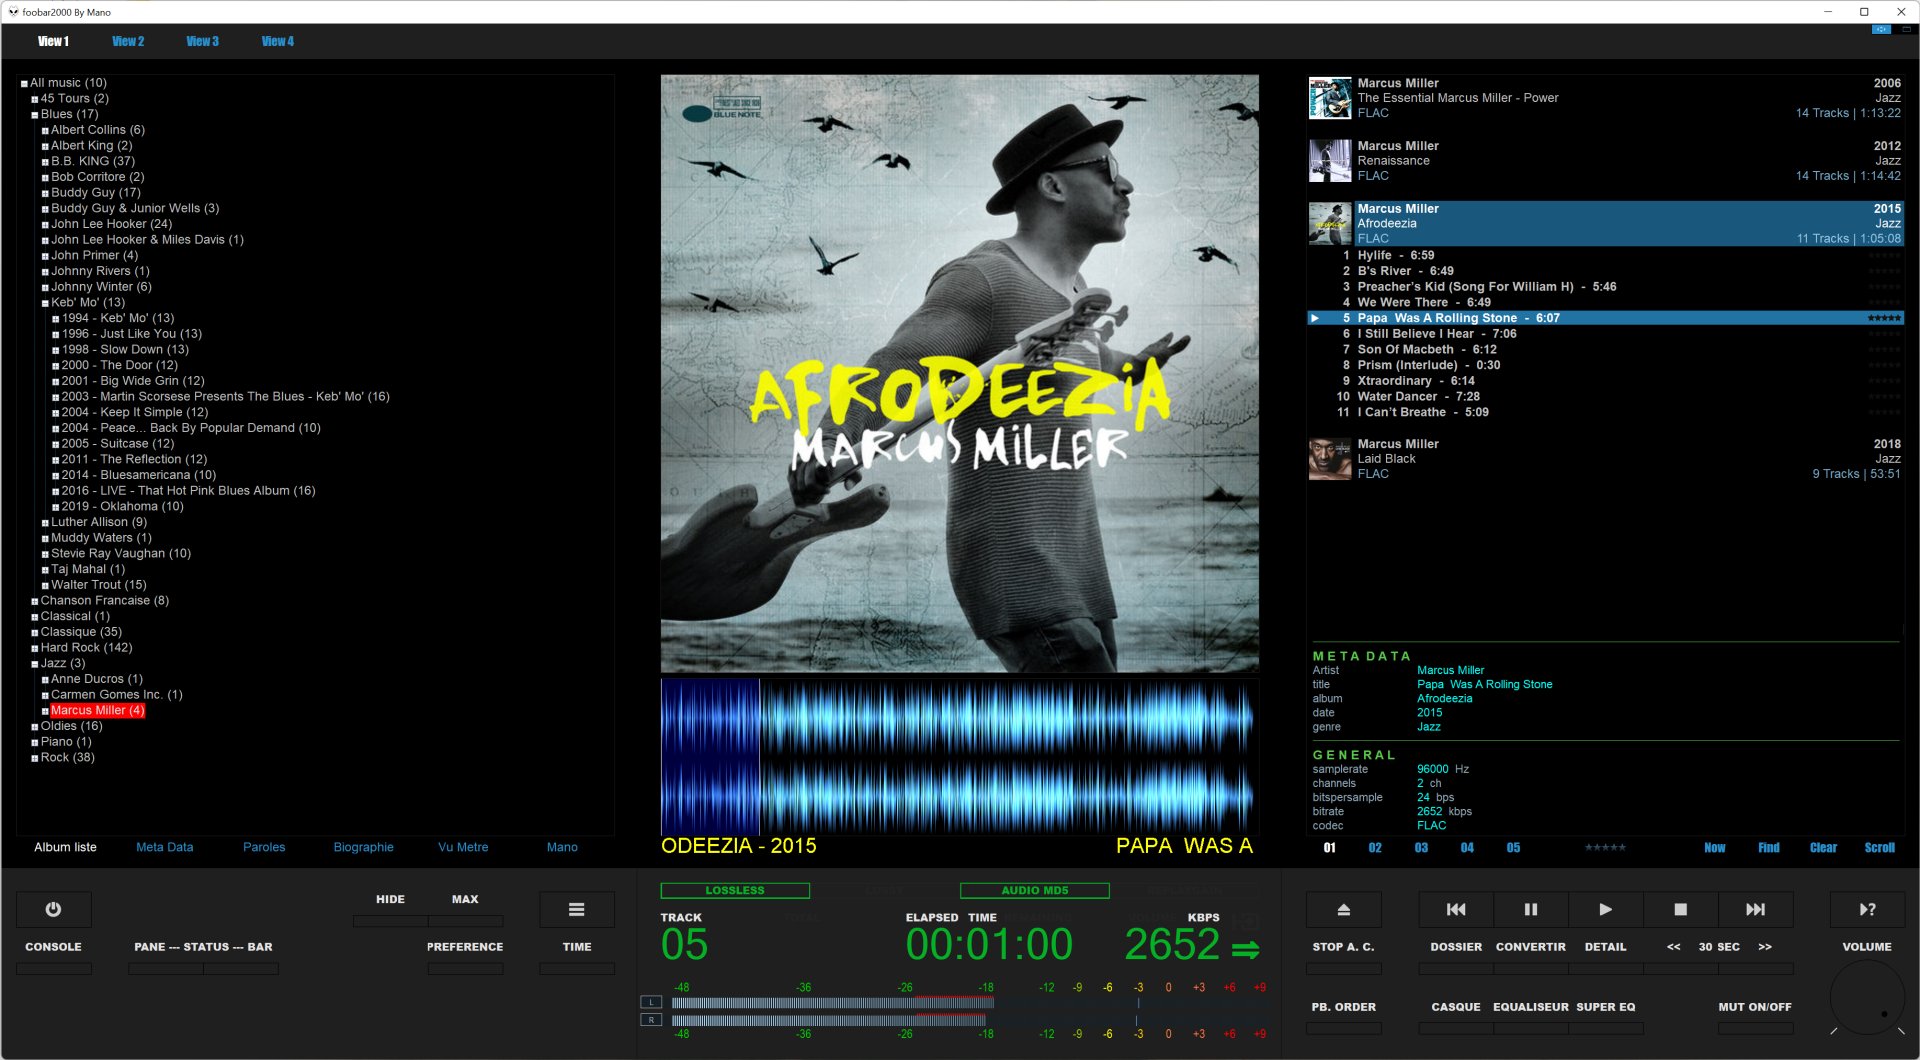Viewport: 1920px width, 1060px height.
Task: Stop playback with the square stop icon
Action: click(1680, 909)
